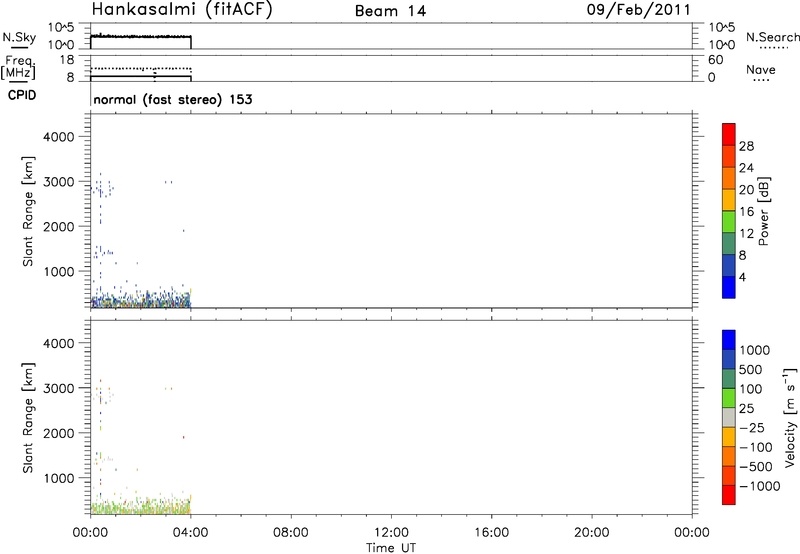Click the -1000 label on Velocity colorbar
The height and width of the screenshot is (554, 800).
point(760,486)
